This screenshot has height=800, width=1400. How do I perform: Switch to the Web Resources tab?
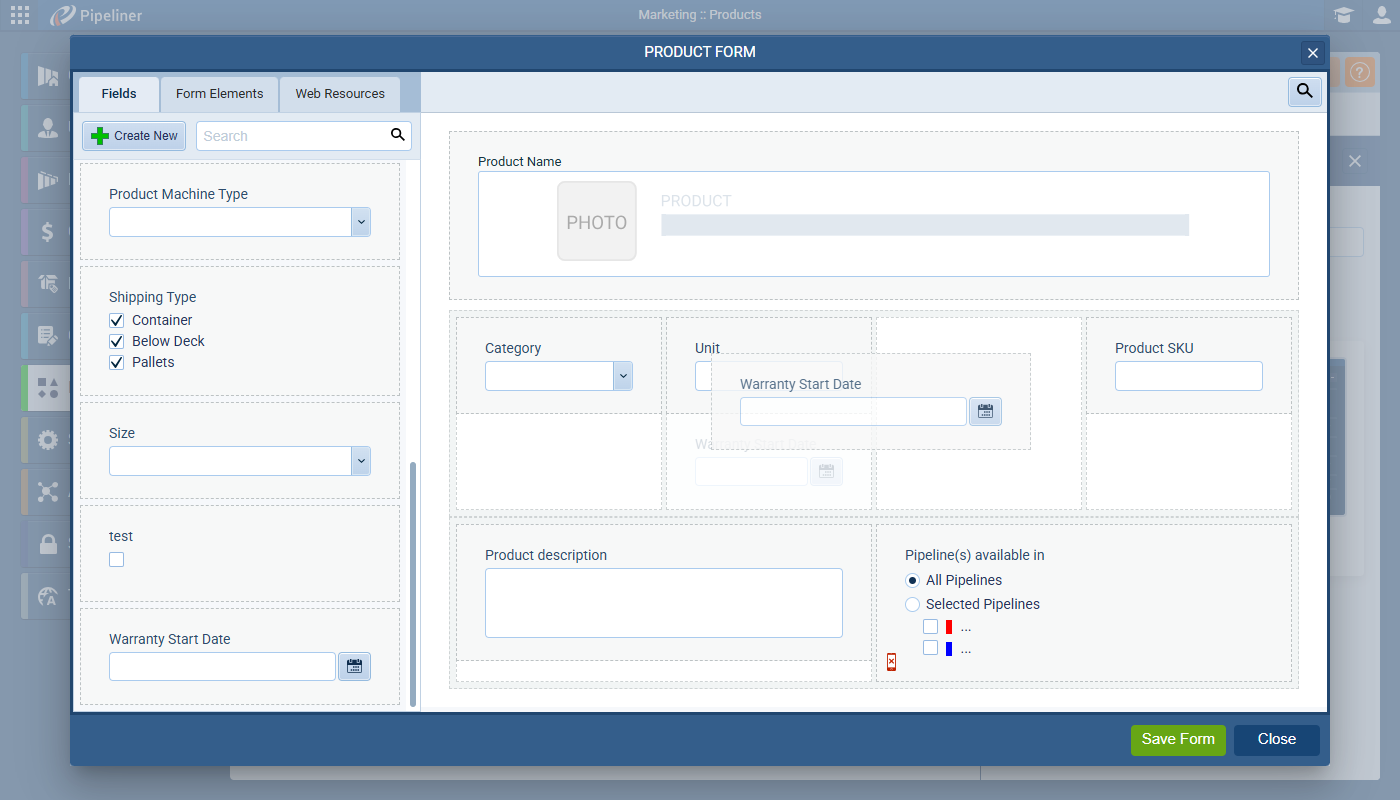340,94
